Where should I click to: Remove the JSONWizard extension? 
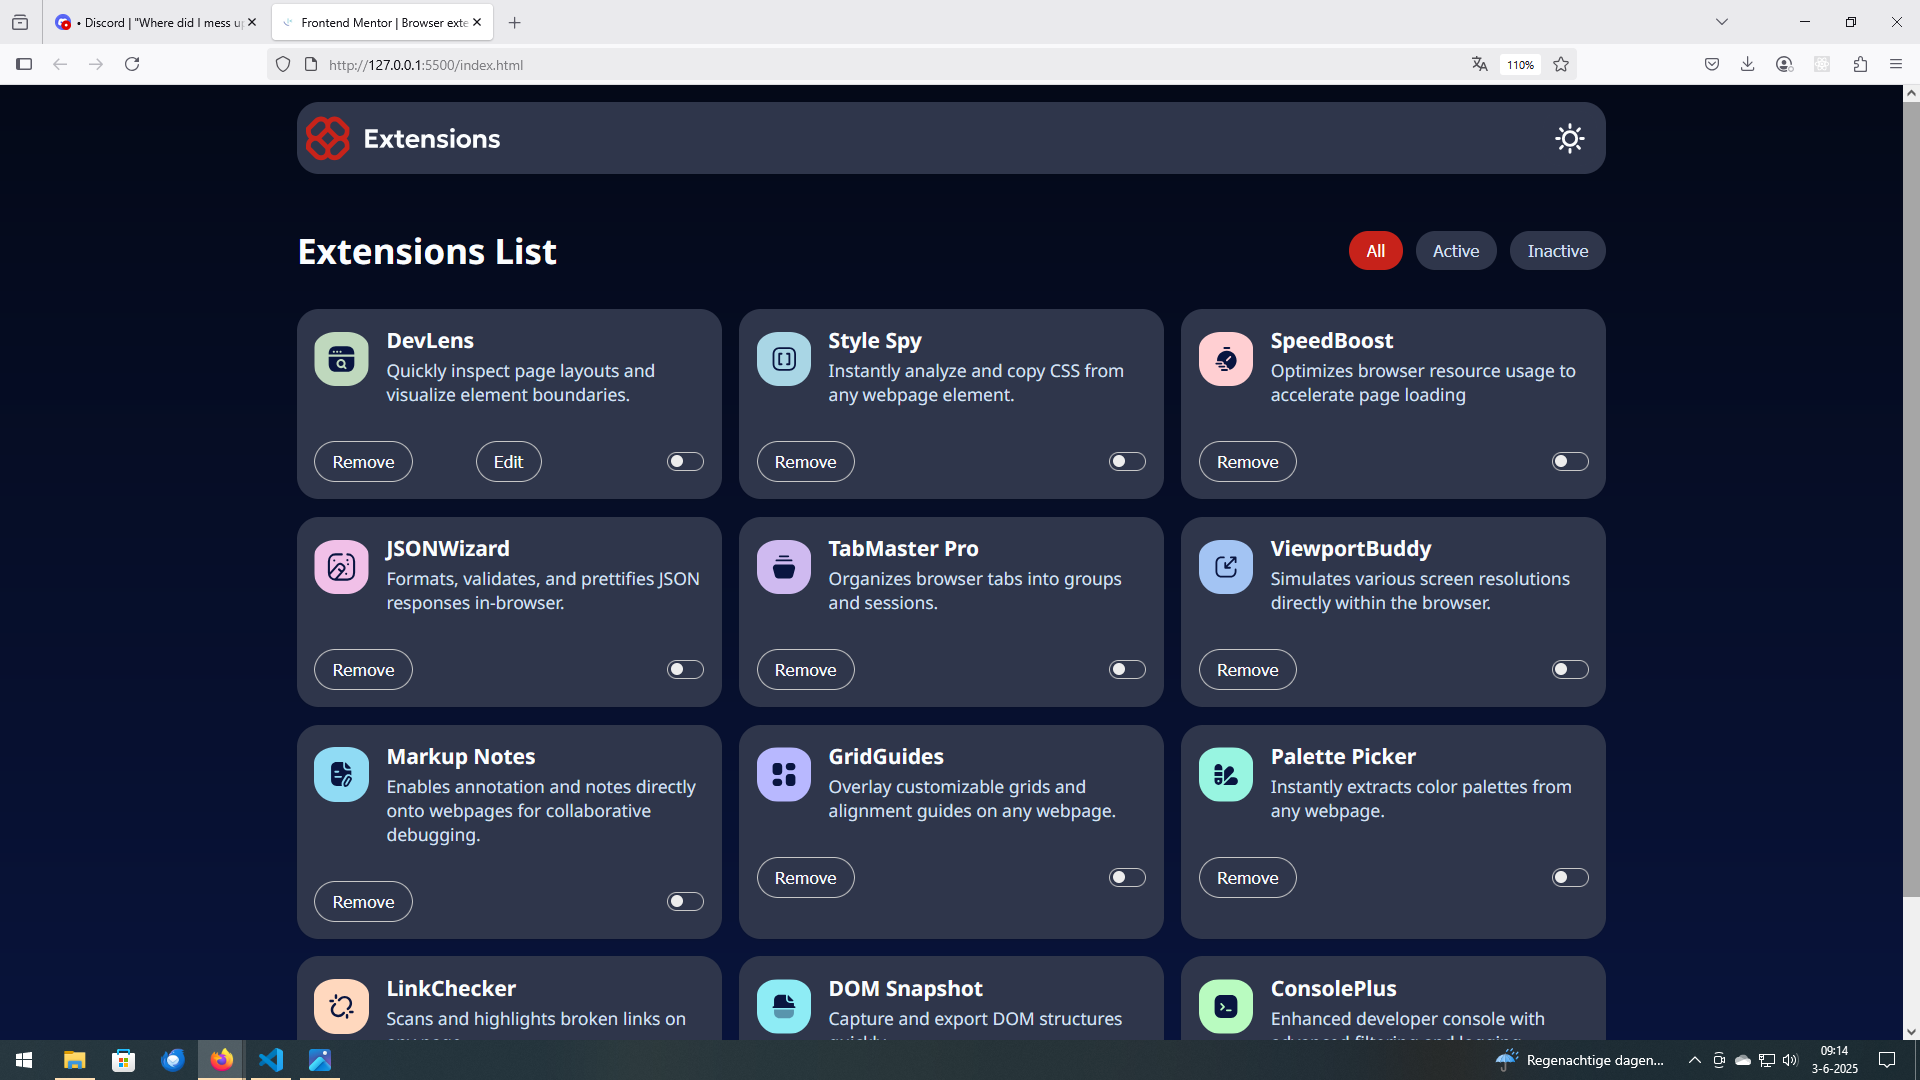[363, 669]
